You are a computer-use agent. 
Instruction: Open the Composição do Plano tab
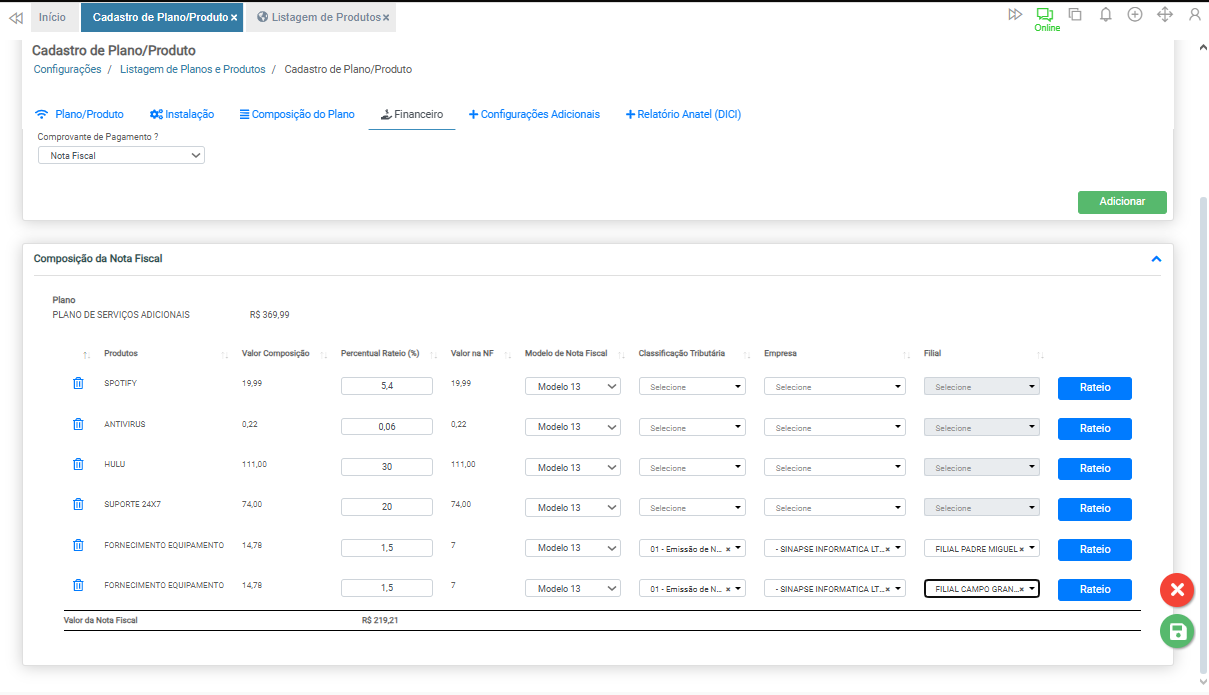tap(297, 114)
